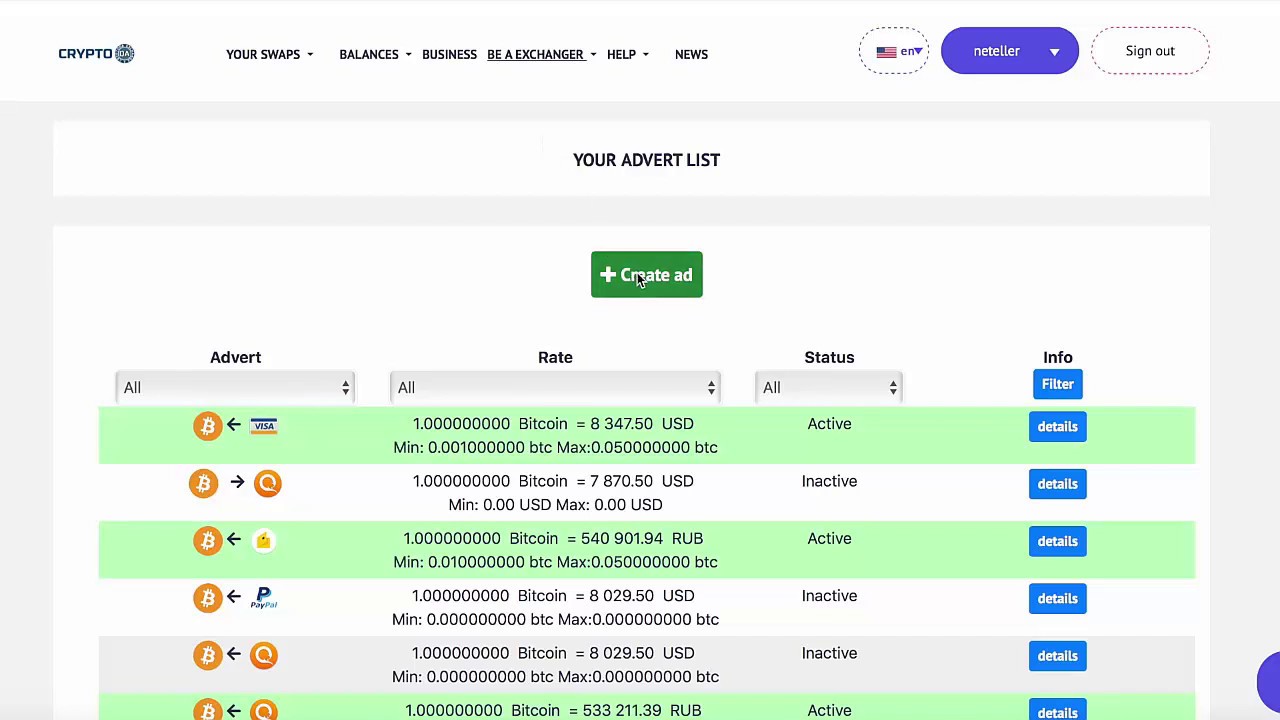The image size is (1280, 720).
Task: Open the Rate filter dropdown
Action: [x=555, y=388]
